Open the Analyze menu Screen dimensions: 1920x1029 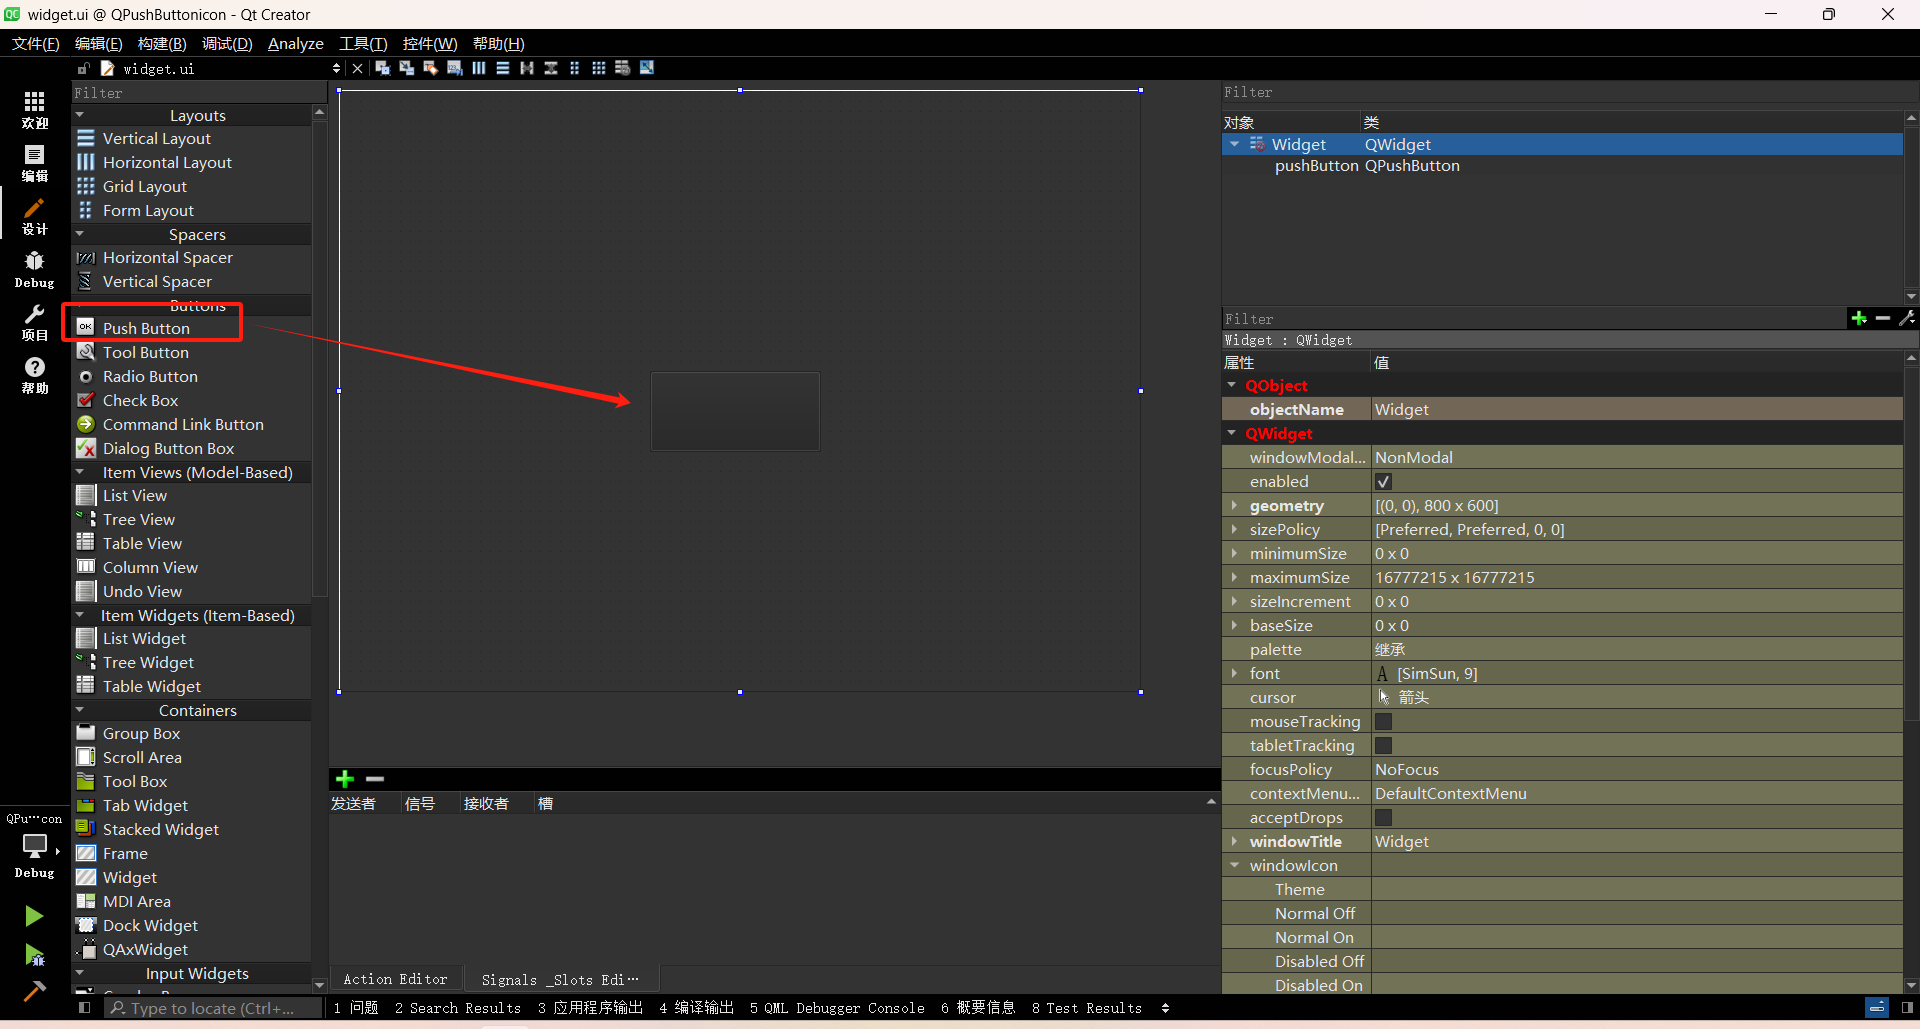click(x=295, y=44)
